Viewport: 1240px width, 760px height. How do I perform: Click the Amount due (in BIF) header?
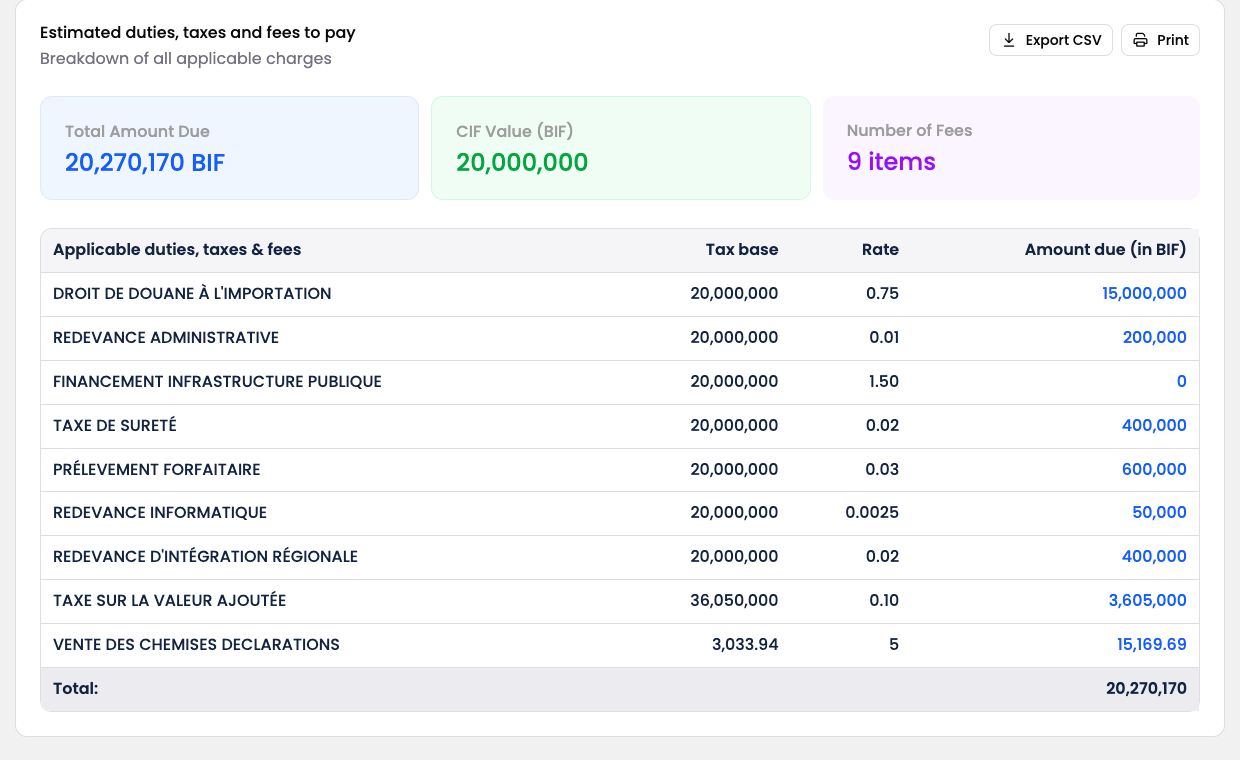click(x=1106, y=250)
